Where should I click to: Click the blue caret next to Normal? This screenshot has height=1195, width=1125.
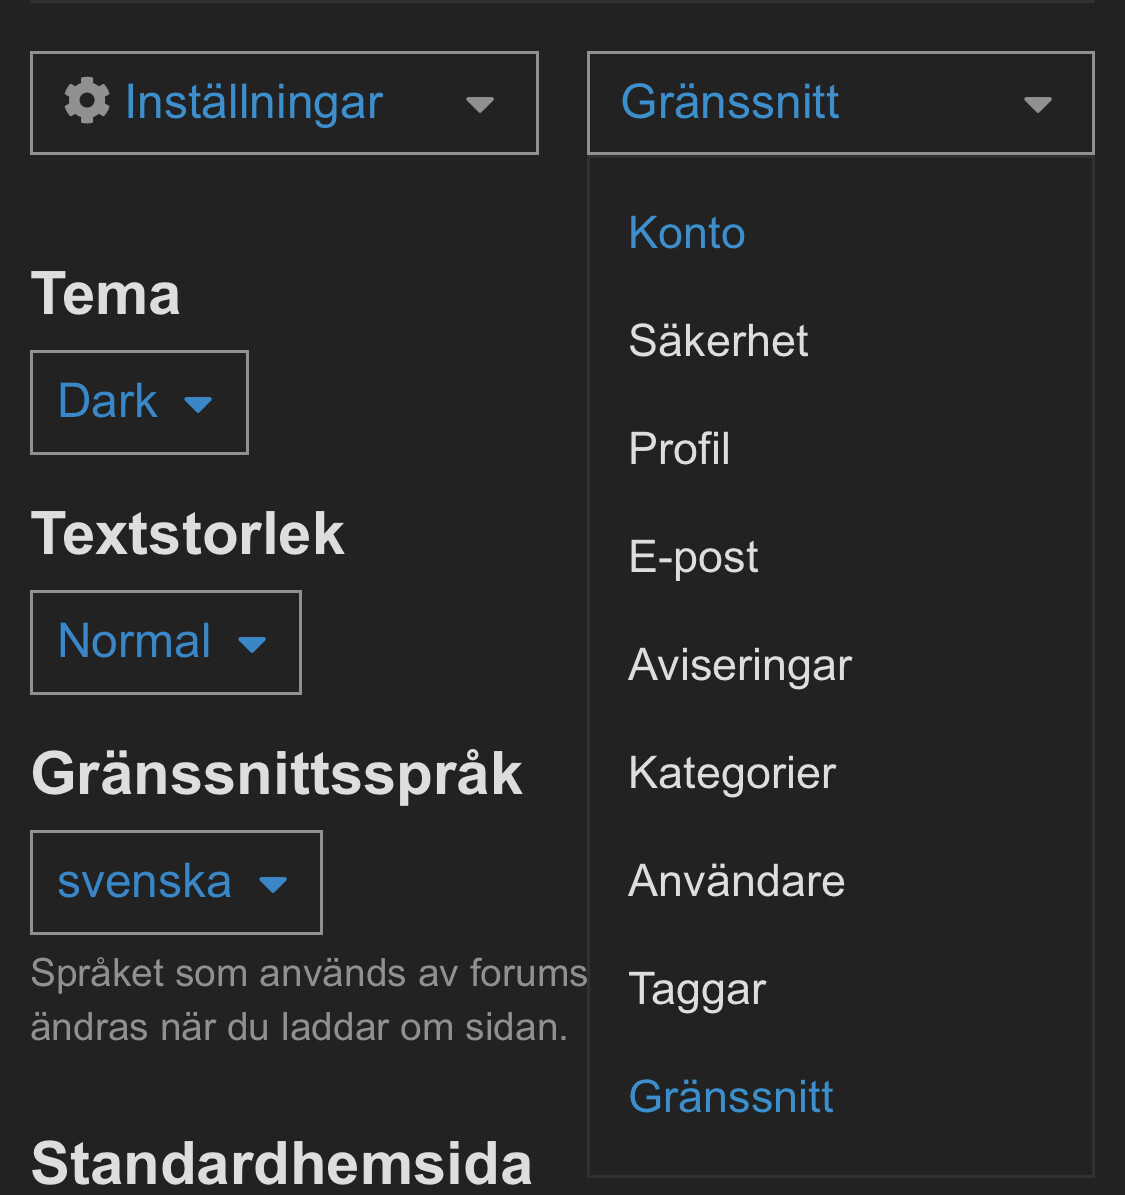(x=252, y=644)
